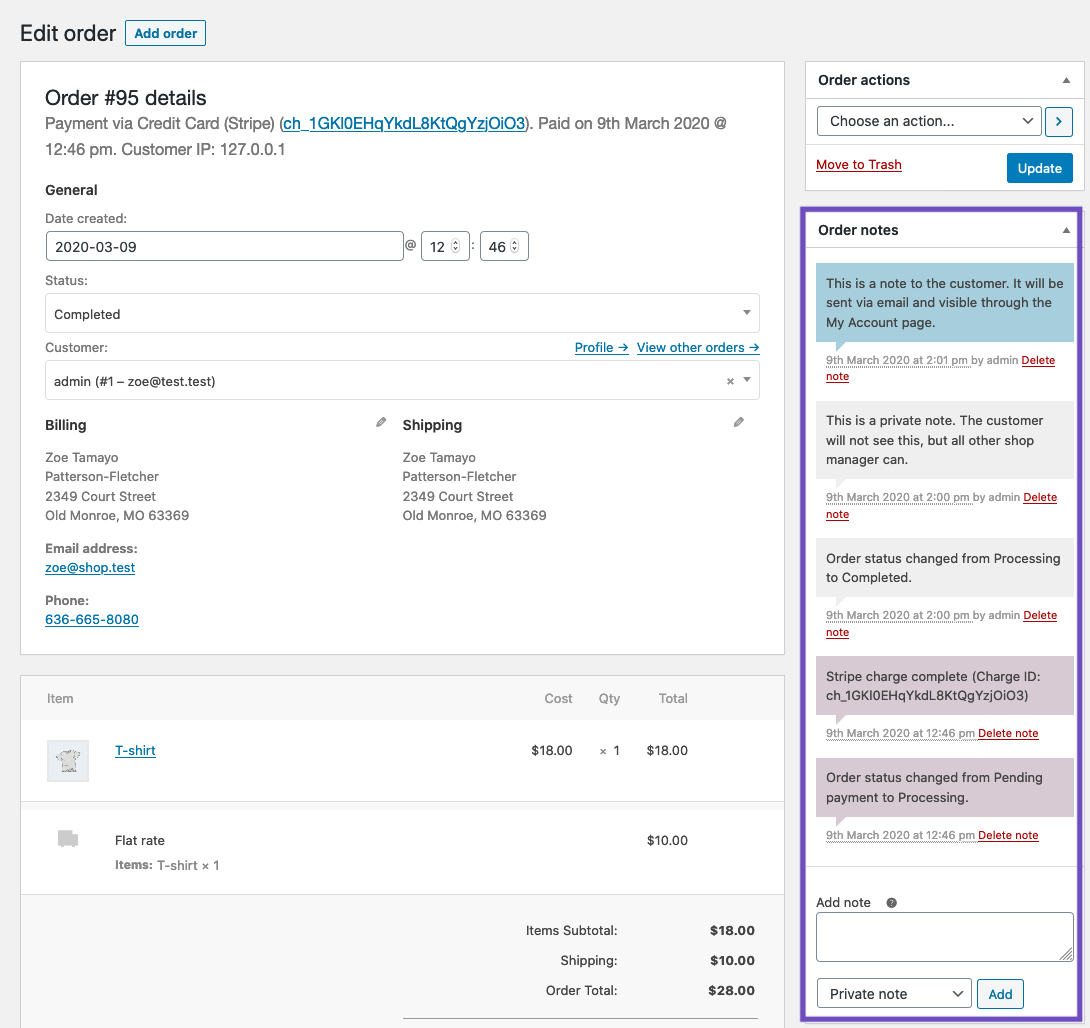
Task: Collapse the Order notes panel
Action: 1065,229
